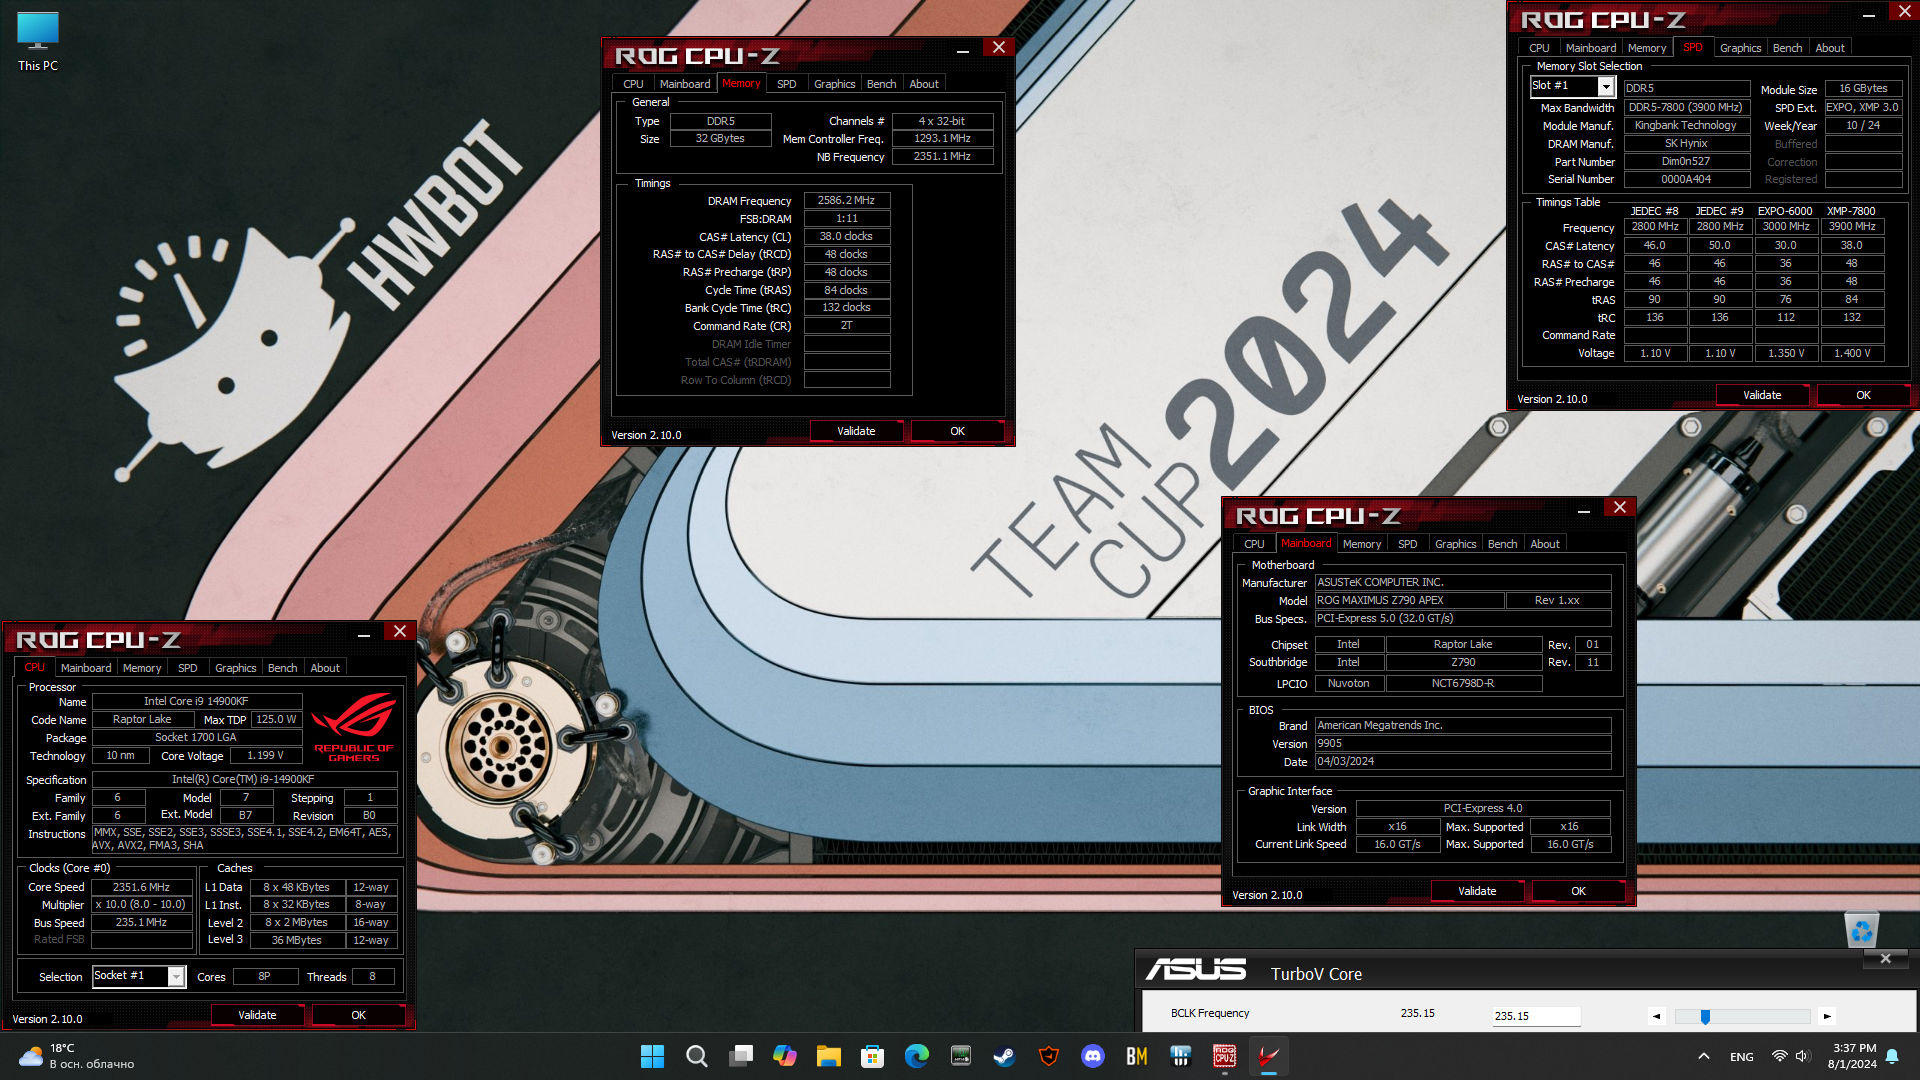
Task: Open the About tab in Mainboard window
Action: click(1545, 544)
